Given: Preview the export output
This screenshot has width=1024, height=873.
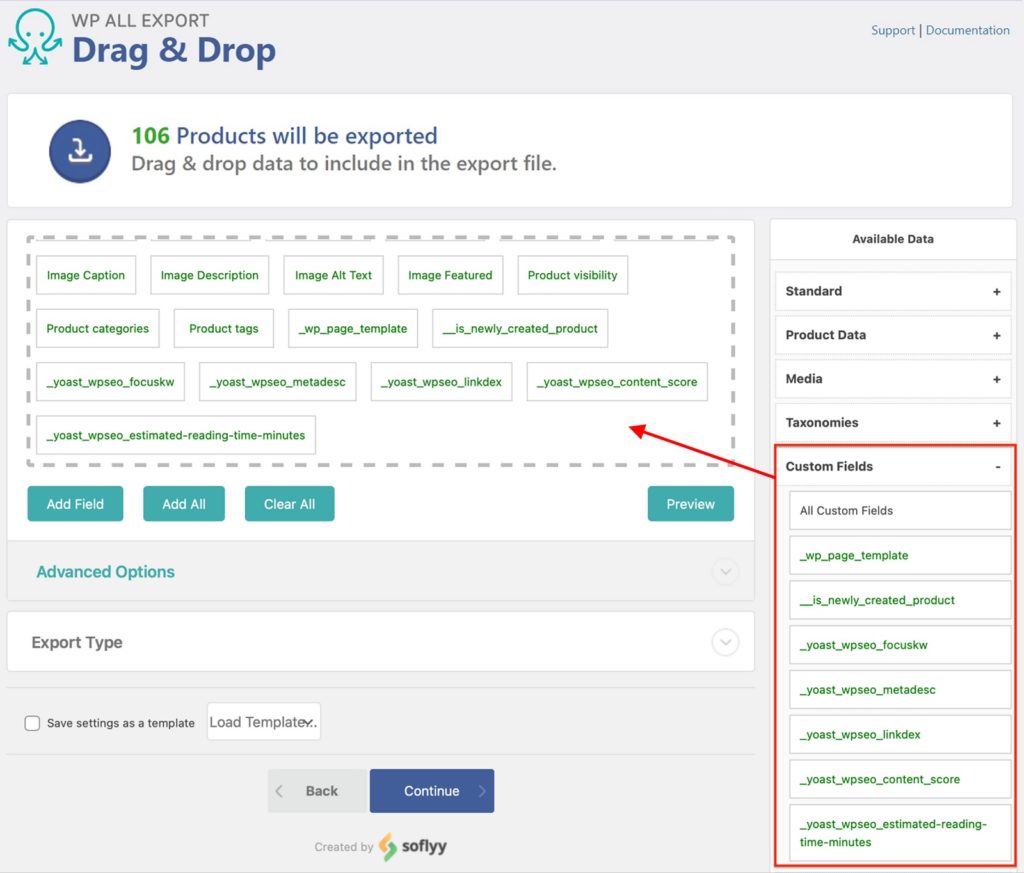Looking at the screenshot, I should click(690, 504).
